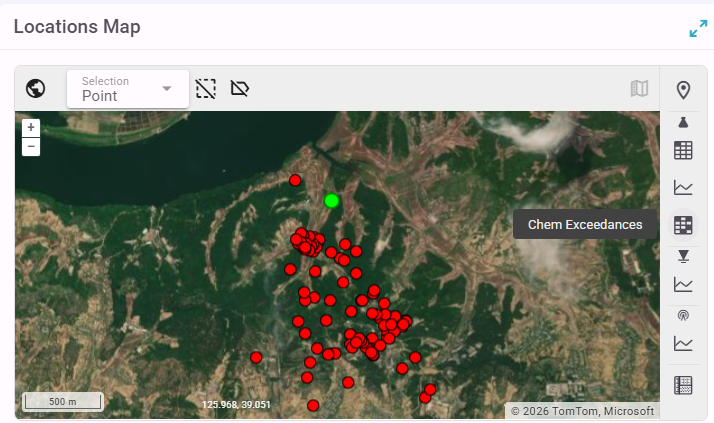Open the bottom sidebar report grid icon

[683, 385]
